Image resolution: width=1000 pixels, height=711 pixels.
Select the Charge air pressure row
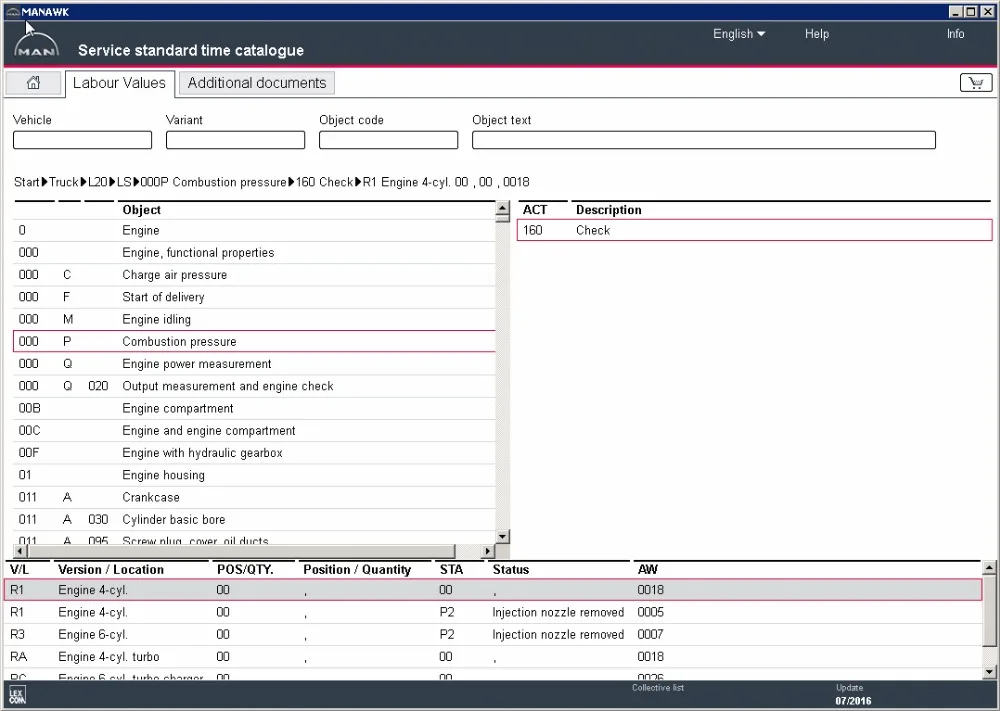point(254,275)
